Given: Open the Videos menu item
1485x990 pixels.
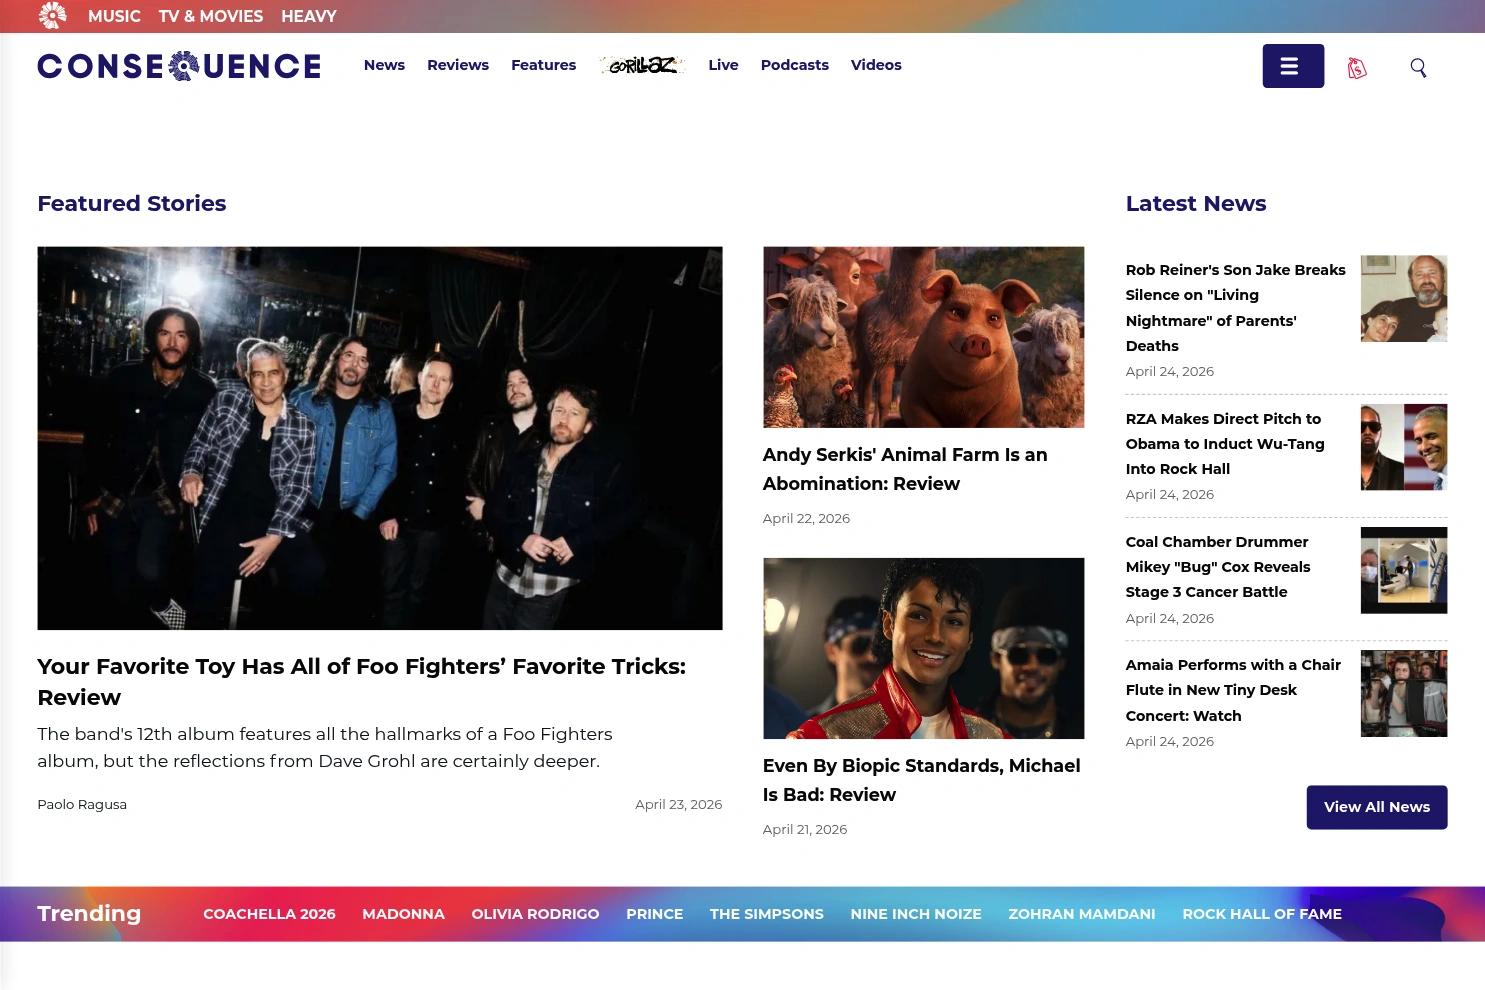Looking at the screenshot, I should click(876, 65).
